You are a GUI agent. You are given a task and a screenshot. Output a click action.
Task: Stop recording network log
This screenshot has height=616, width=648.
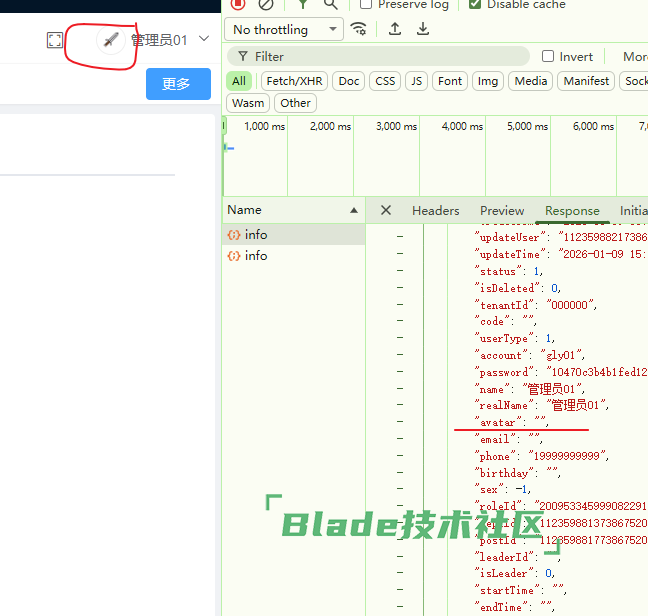pyautogui.click(x=238, y=4)
